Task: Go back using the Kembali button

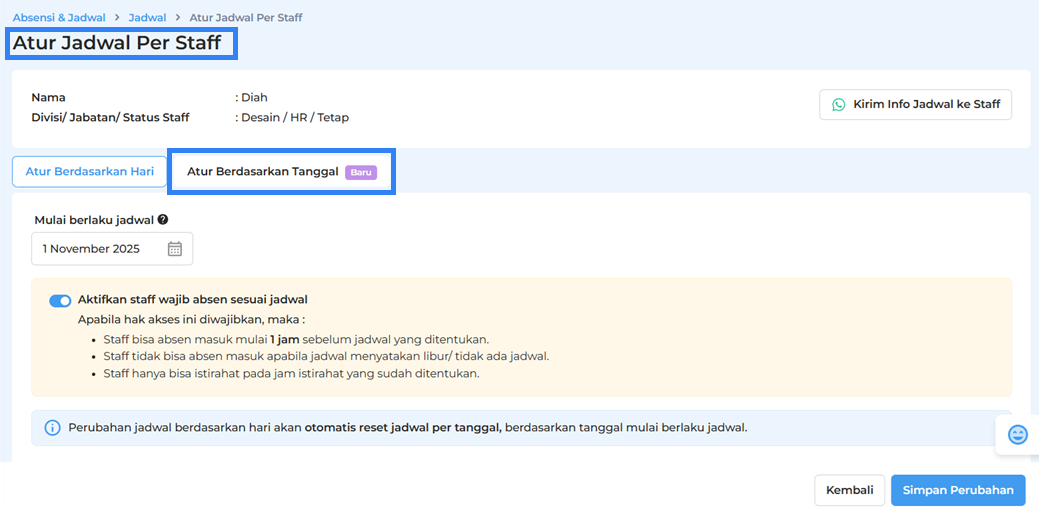Action: [x=849, y=490]
